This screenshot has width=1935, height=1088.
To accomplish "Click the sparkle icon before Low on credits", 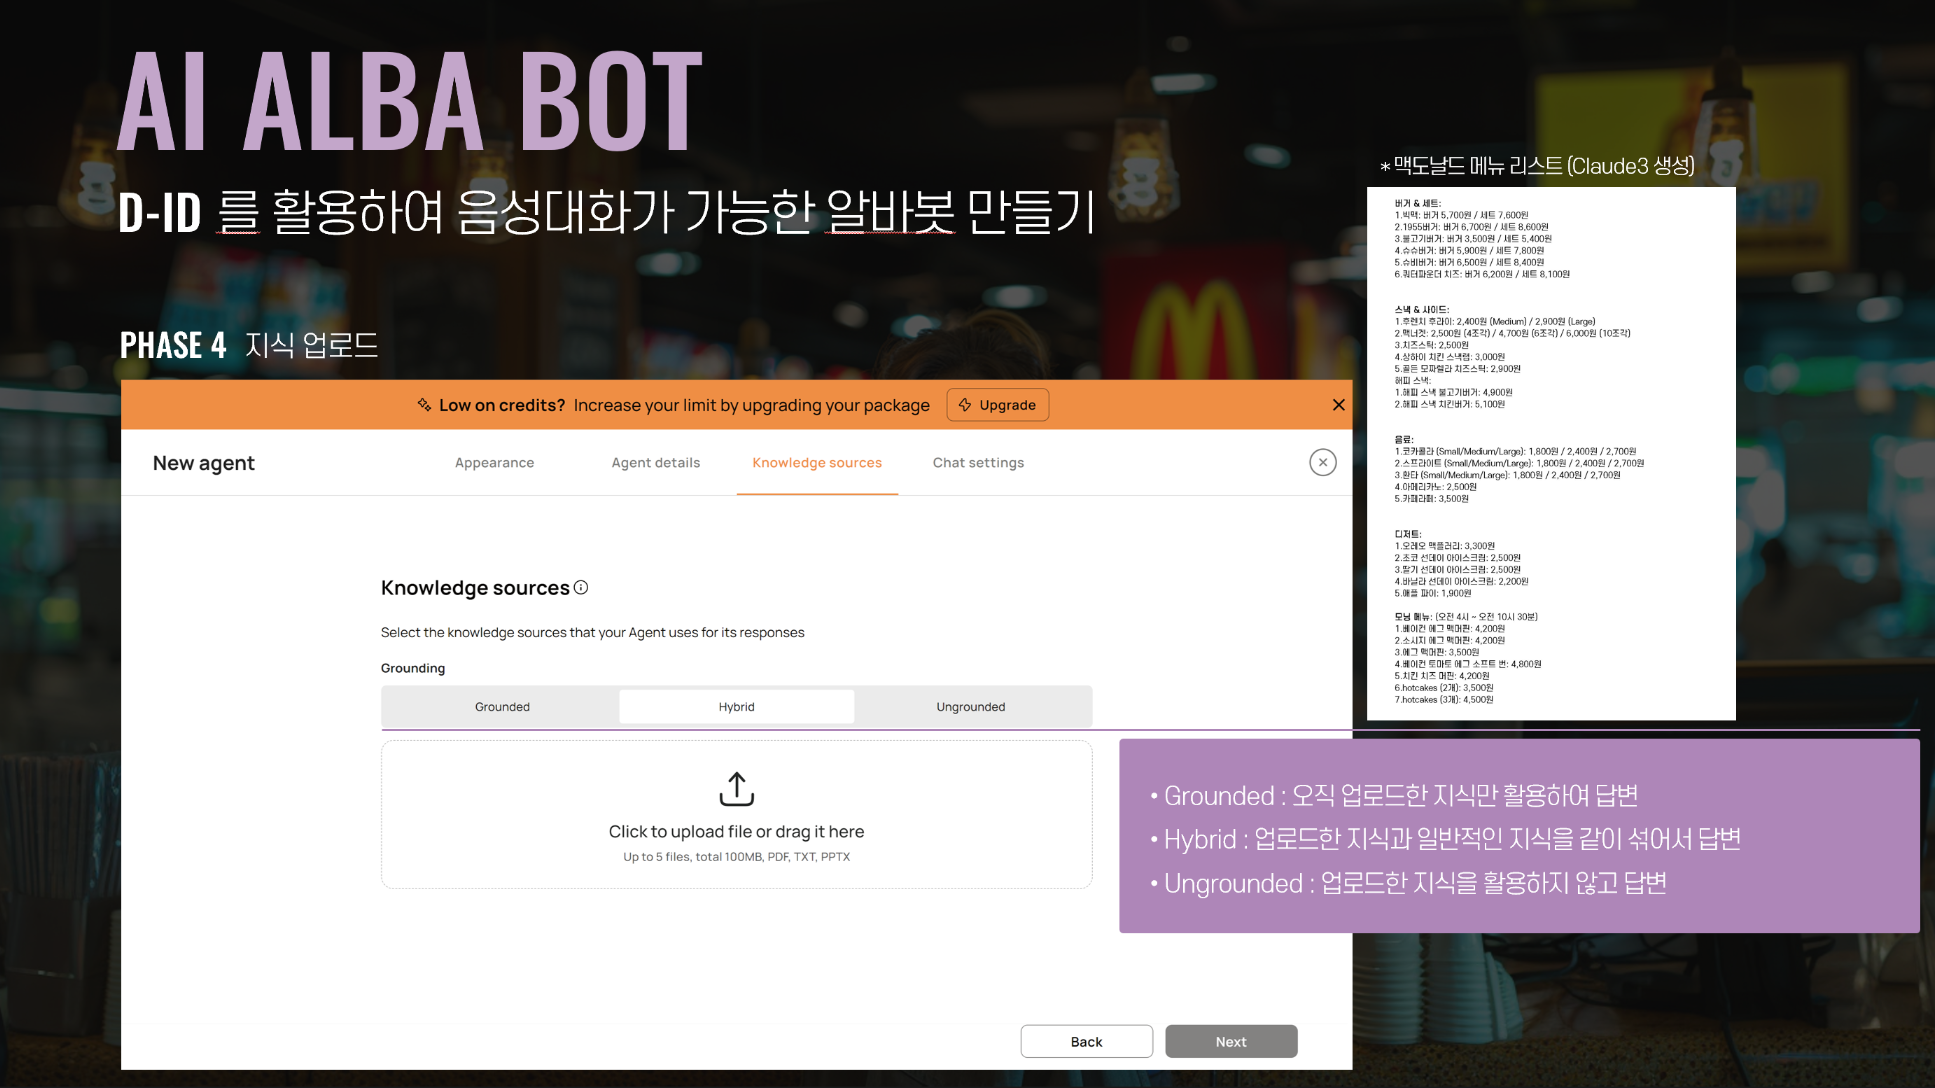I will (x=425, y=405).
